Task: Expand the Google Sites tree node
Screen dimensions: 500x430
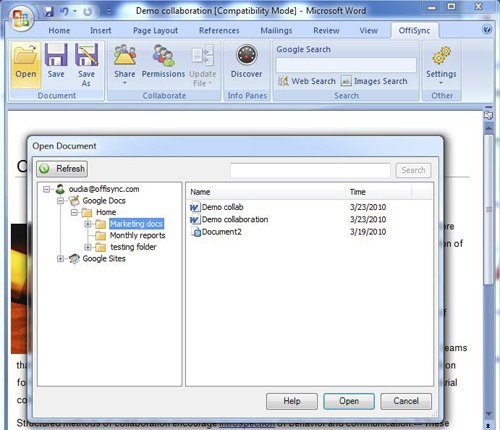Action: [60, 259]
